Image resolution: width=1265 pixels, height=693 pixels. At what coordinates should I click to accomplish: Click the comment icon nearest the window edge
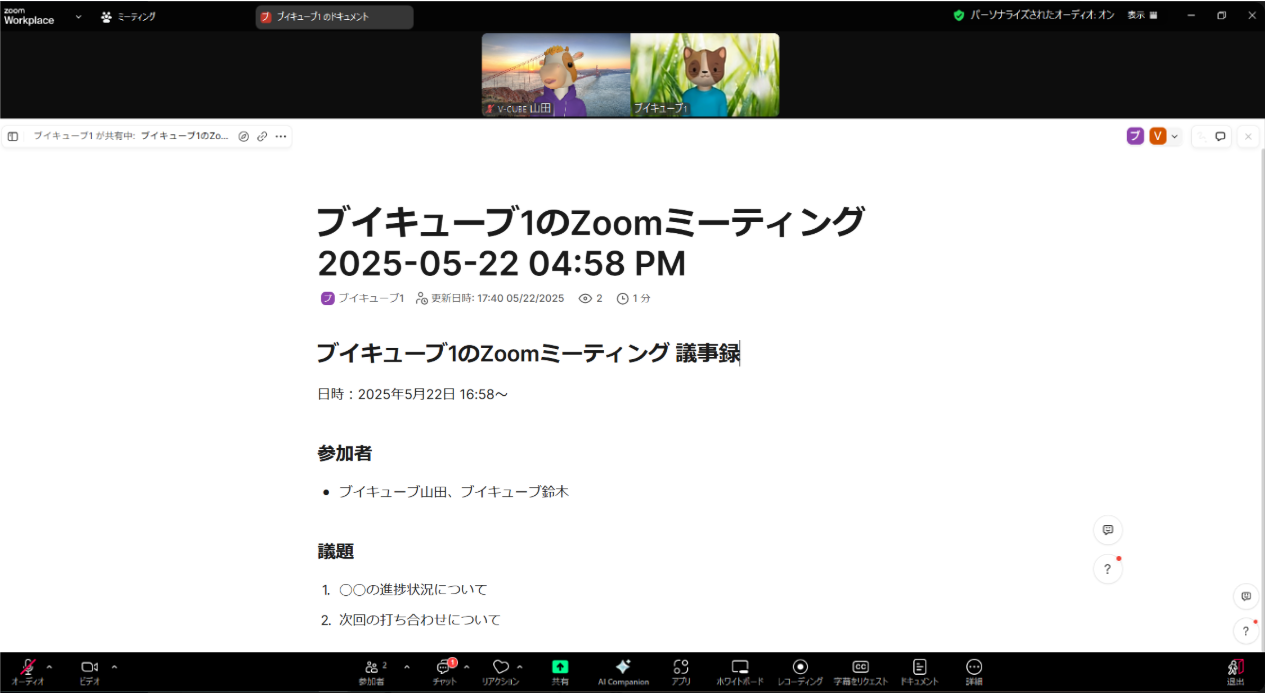1246,596
